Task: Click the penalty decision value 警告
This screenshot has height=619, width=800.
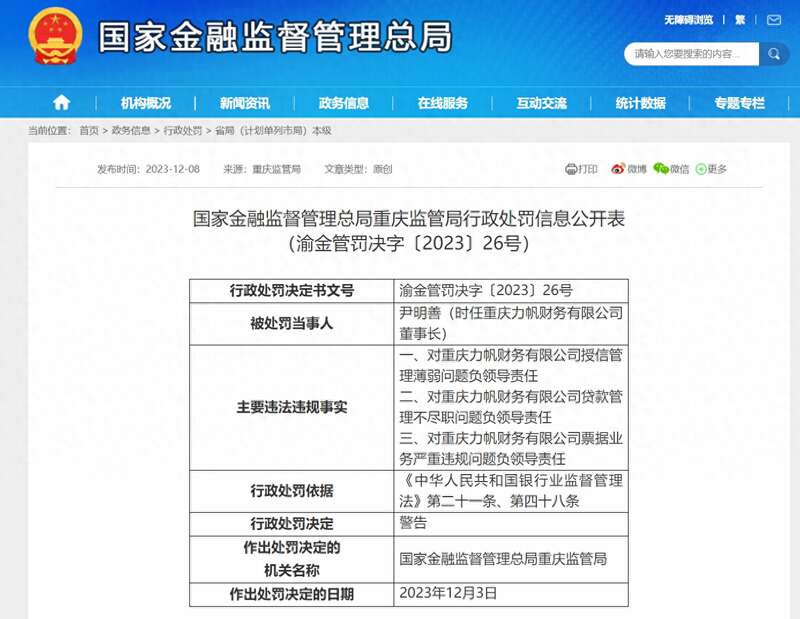Action: 413,523
